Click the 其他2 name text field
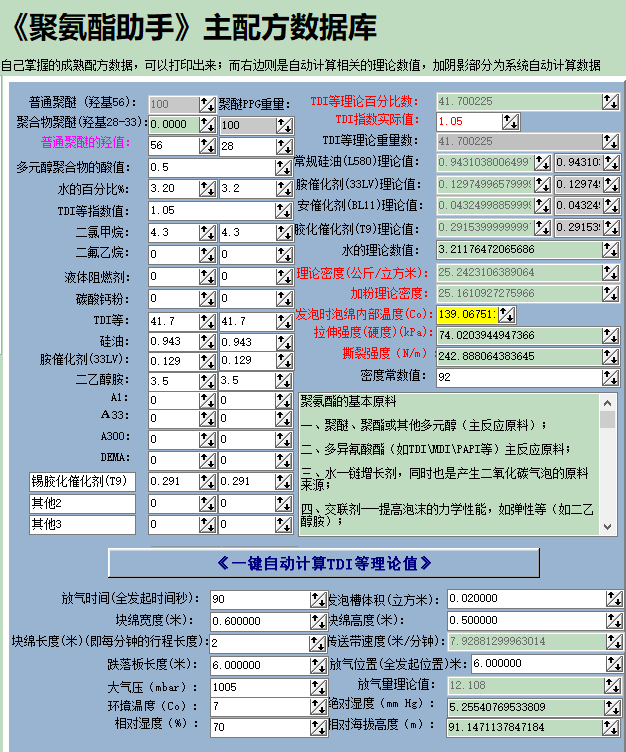626x752 pixels. pos(81,503)
